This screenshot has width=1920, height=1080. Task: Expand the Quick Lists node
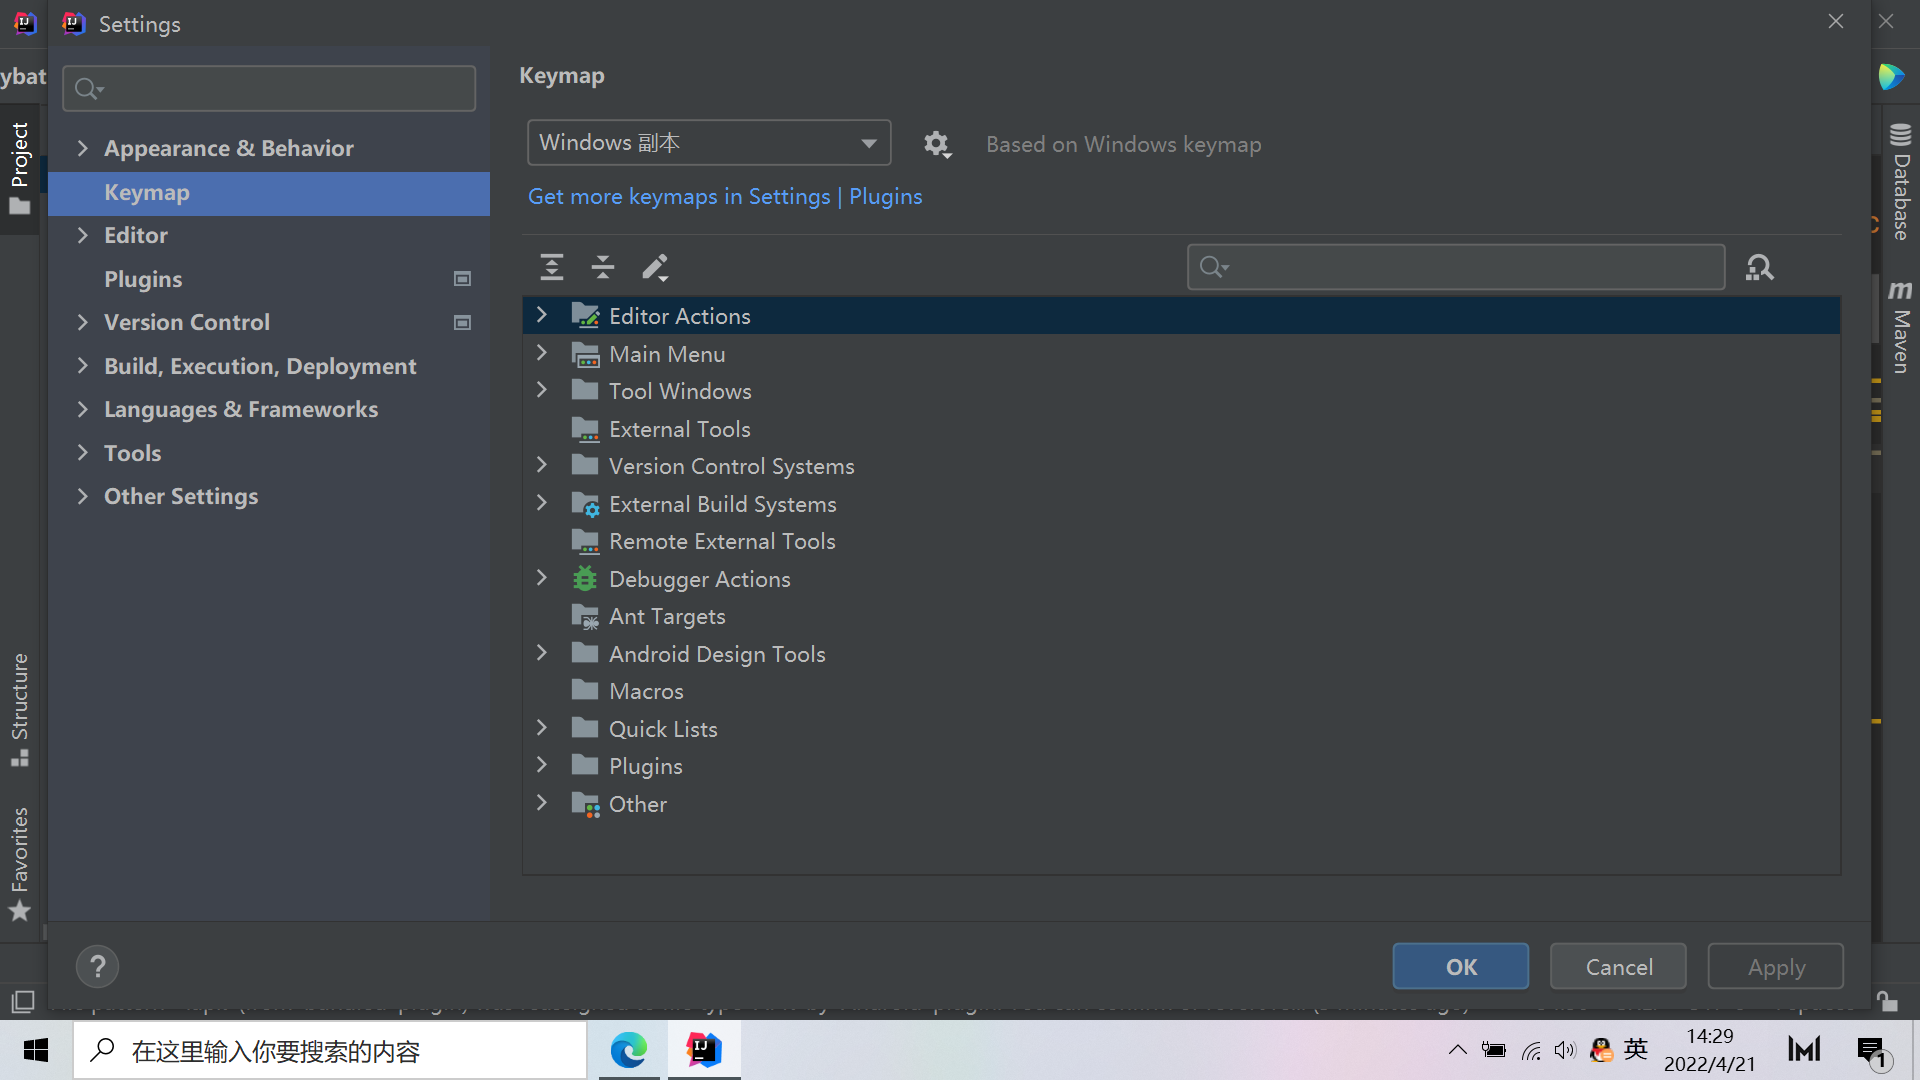click(542, 728)
